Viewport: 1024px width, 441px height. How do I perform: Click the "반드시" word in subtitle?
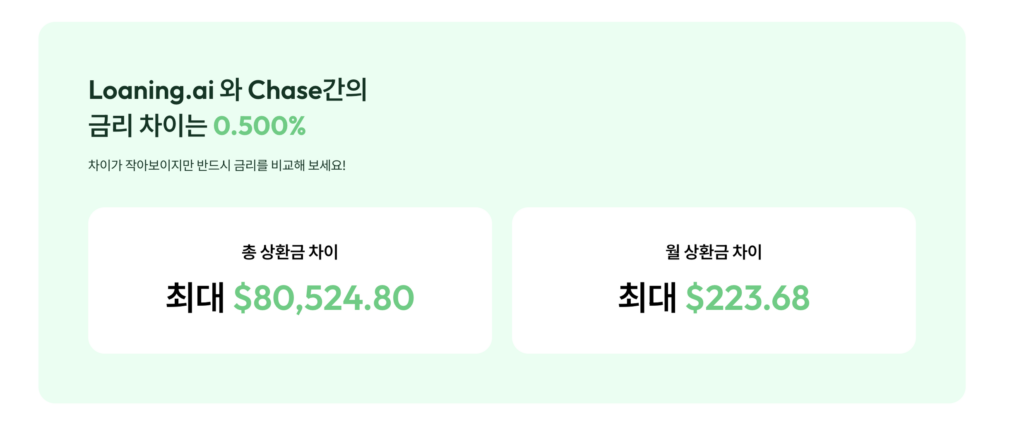point(212,165)
